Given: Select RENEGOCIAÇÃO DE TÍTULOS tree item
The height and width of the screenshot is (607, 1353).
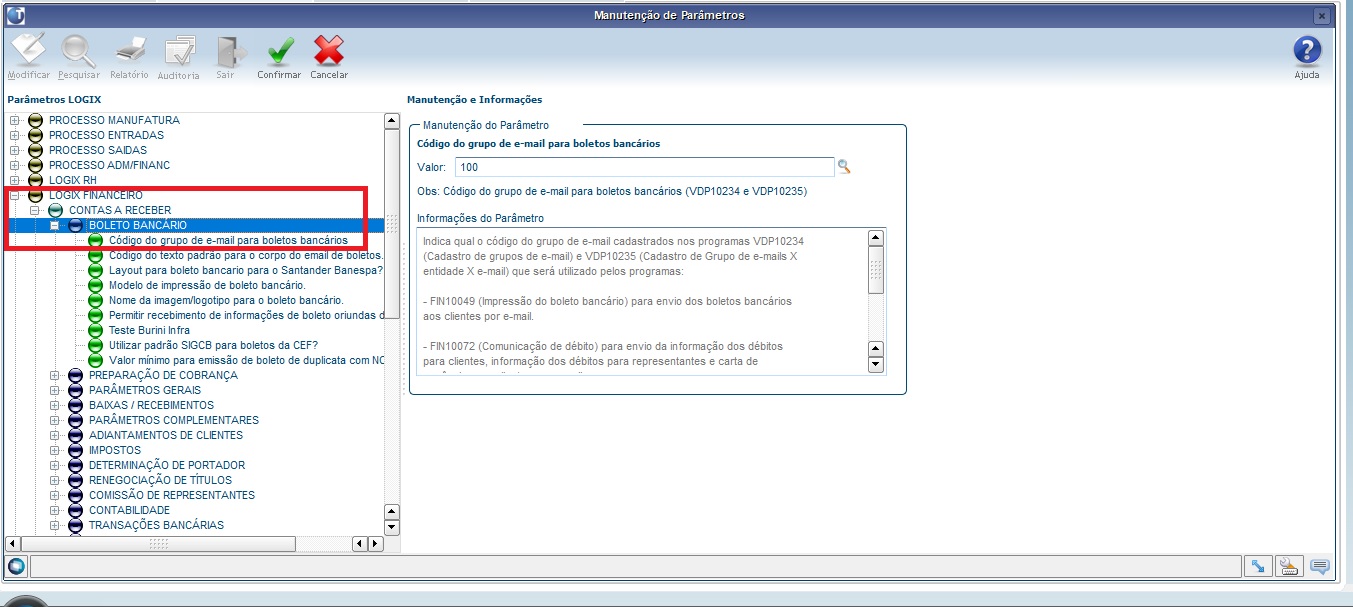Looking at the screenshot, I should [160, 480].
